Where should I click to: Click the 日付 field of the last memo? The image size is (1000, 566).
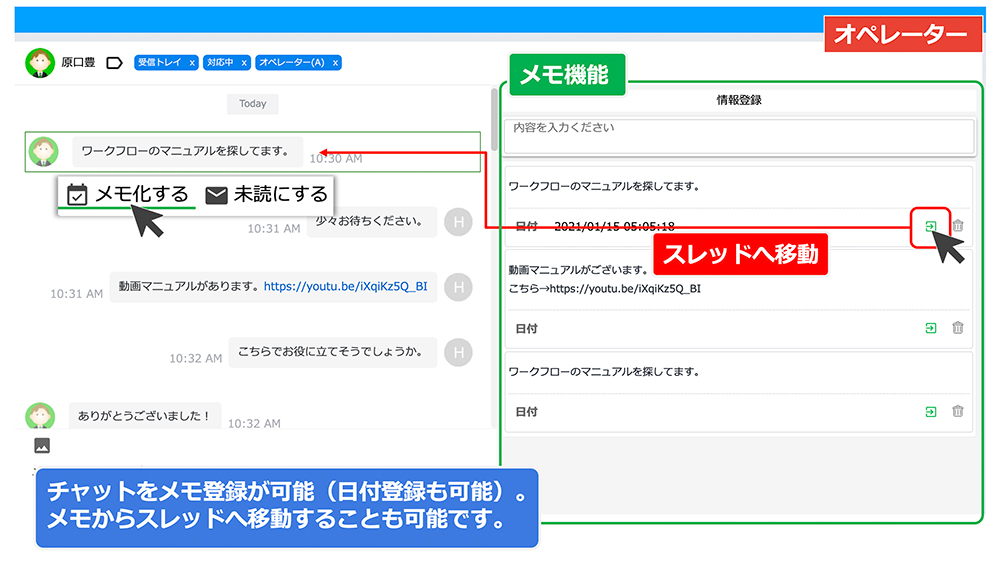coord(527,412)
